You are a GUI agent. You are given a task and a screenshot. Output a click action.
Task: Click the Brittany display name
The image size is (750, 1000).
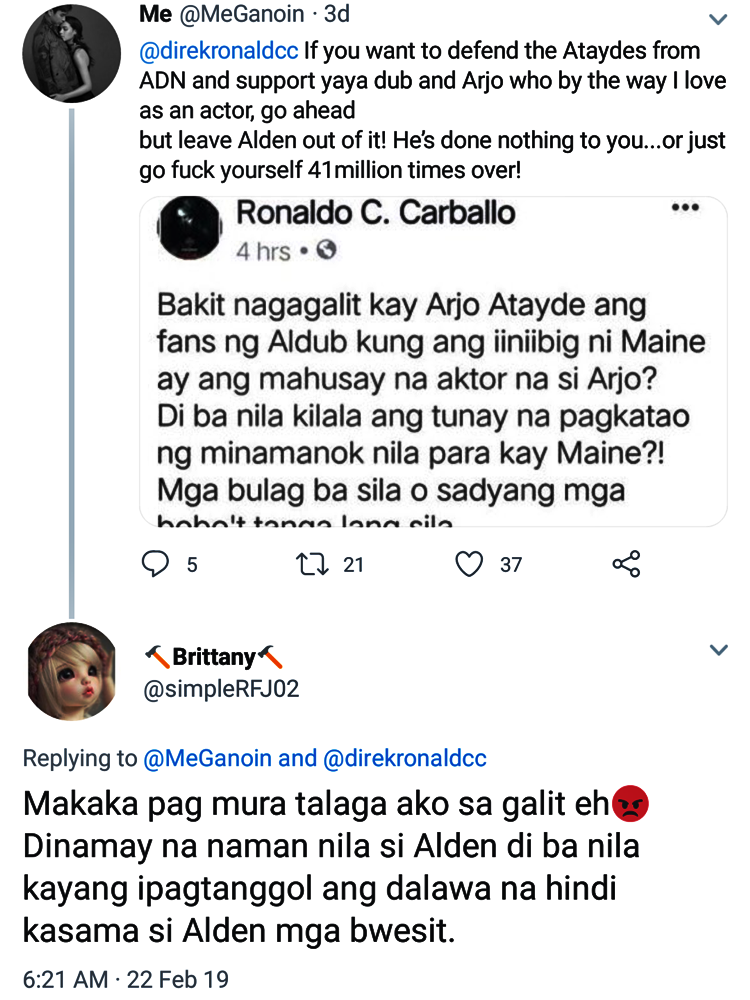(213, 658)
